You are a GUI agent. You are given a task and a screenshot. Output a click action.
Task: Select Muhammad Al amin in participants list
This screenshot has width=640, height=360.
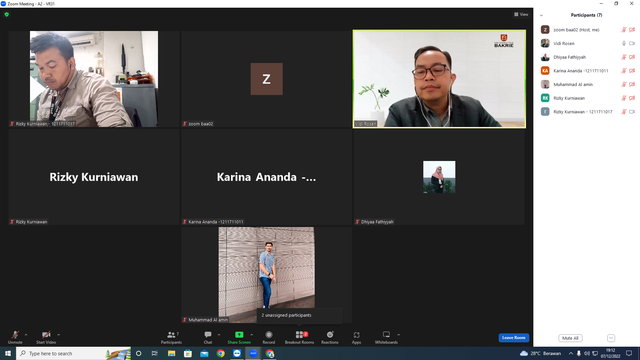[x=587, y=84]
